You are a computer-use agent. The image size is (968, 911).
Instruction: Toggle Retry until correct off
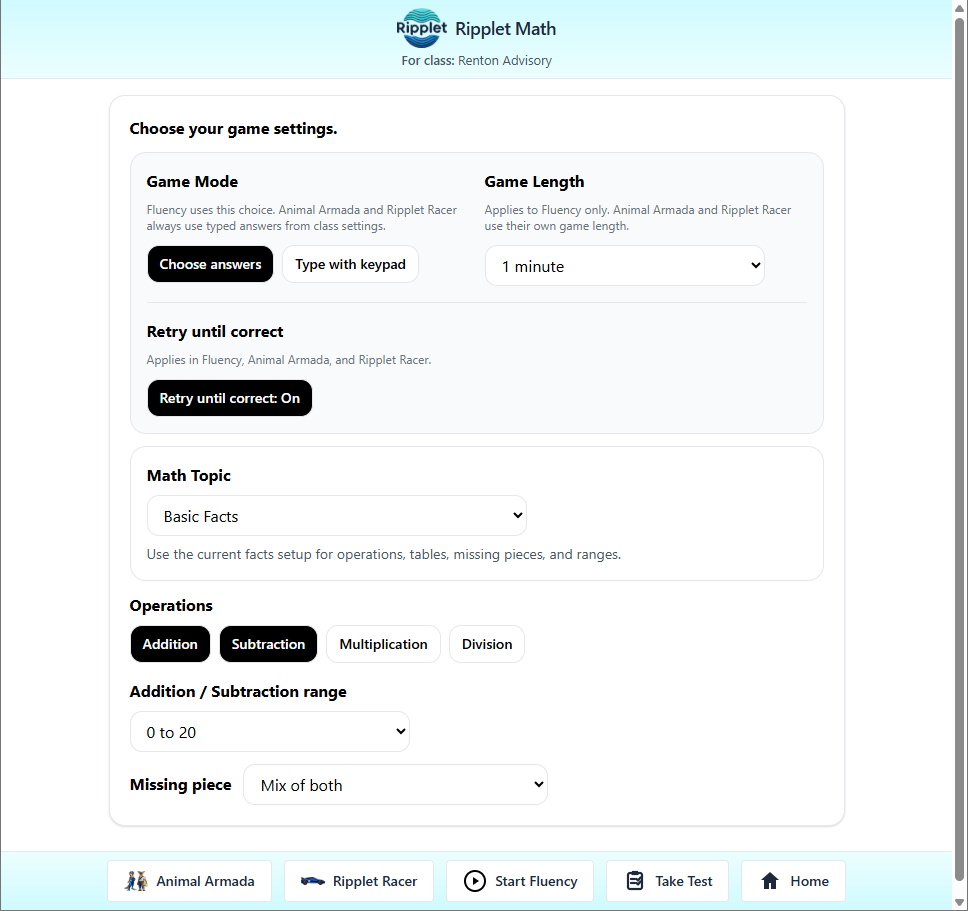coord(230,398)
